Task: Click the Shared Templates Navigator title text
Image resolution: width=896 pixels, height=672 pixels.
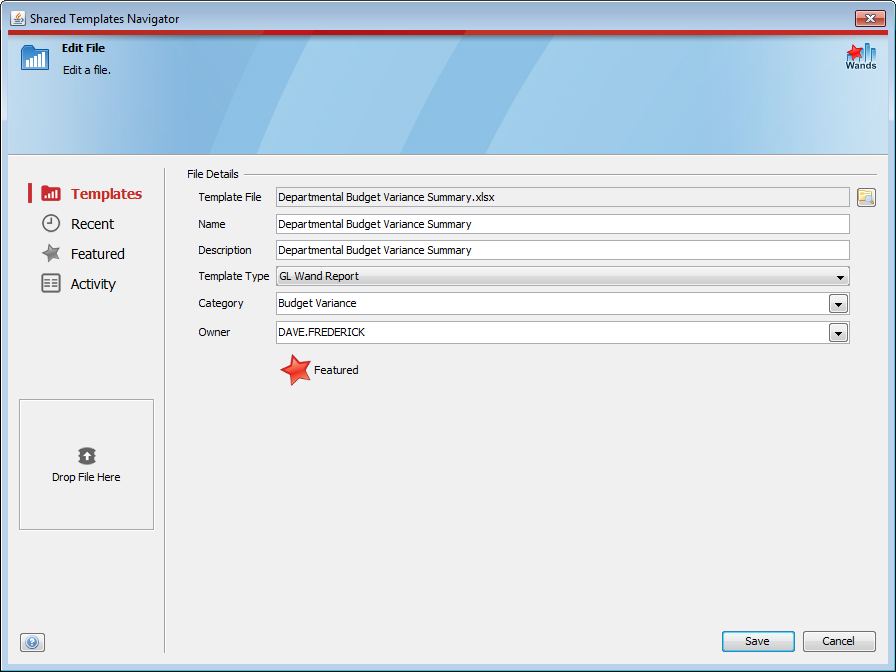Action: point(105,19)
